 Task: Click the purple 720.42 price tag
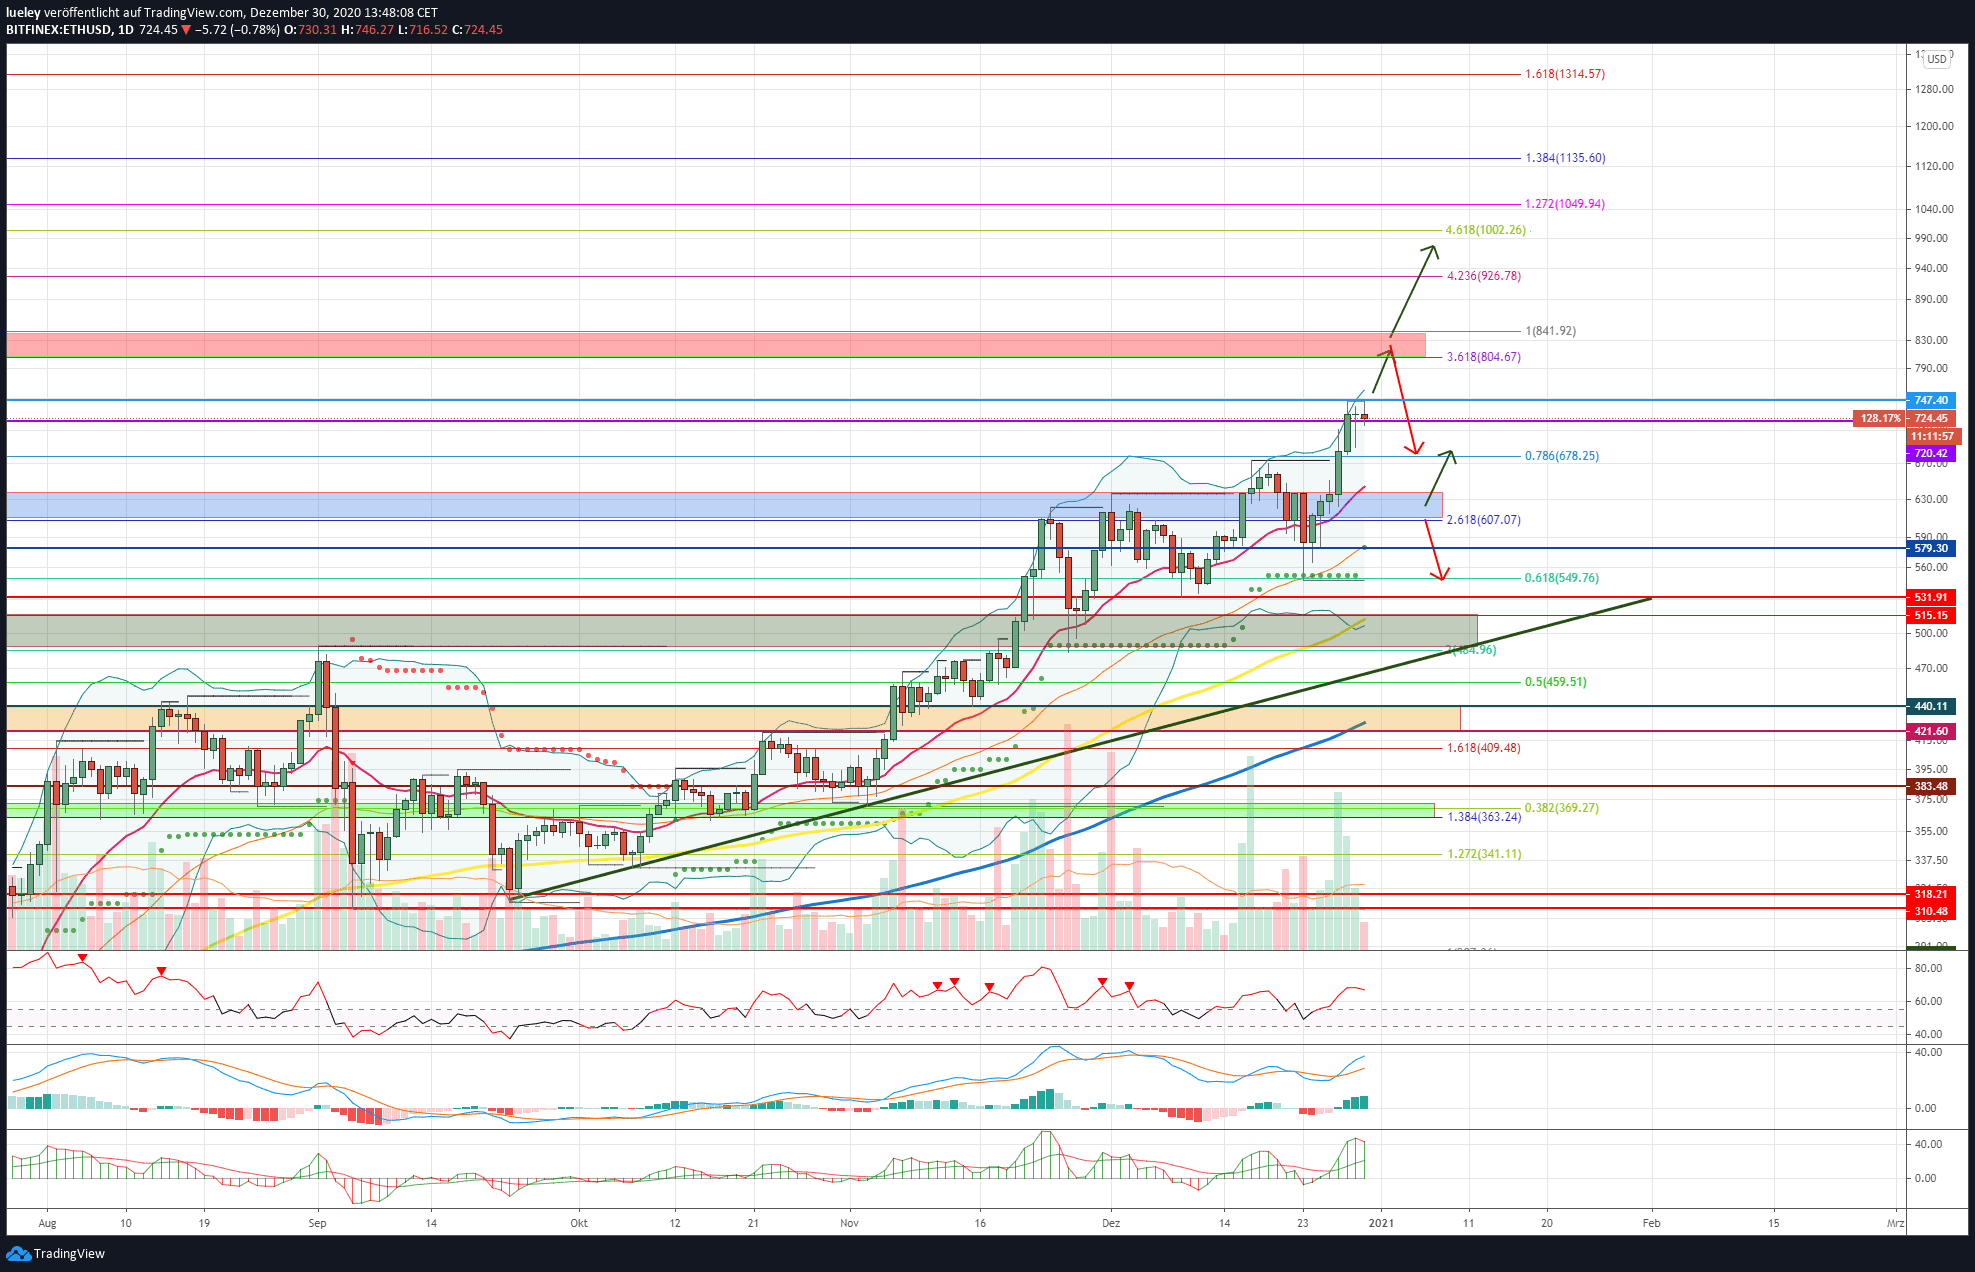(1931, 454)
